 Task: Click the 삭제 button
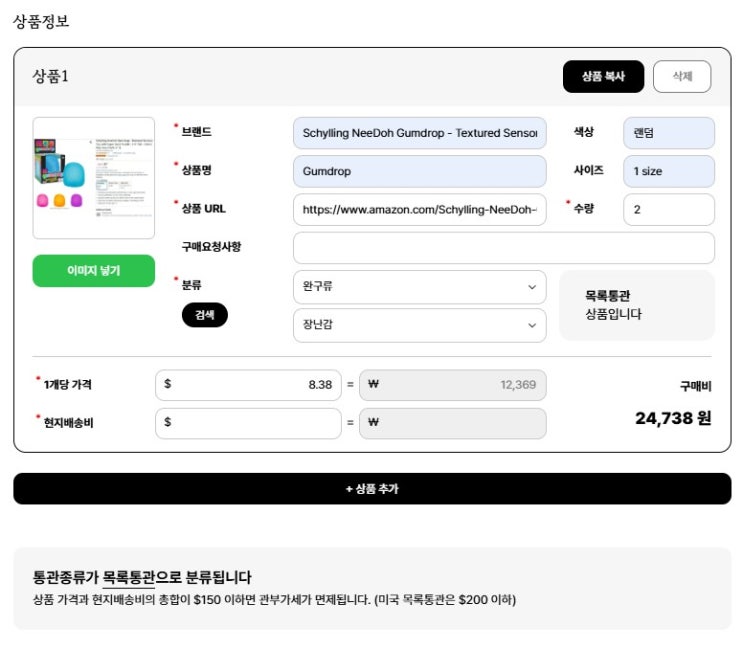[682, 76]
